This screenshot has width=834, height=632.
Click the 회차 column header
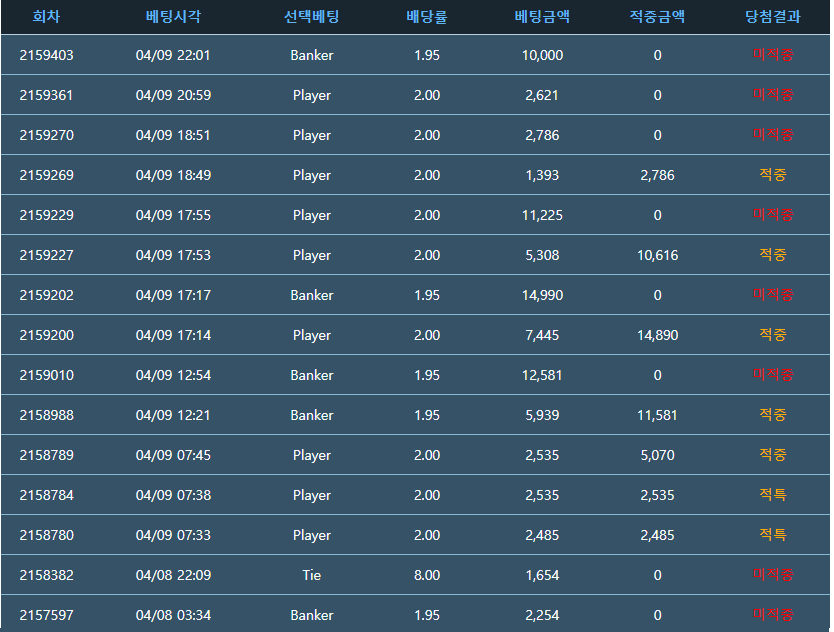pyautogui.click(x=46, y=17)
